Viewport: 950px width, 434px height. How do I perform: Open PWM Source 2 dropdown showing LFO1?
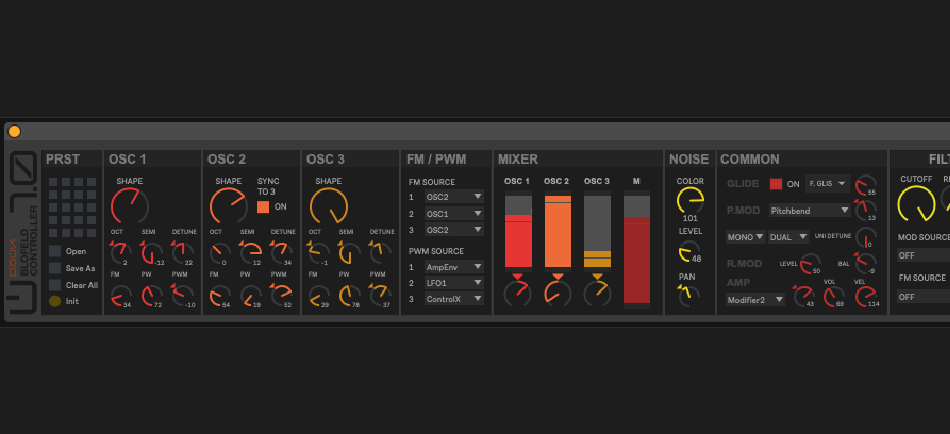[x=454, y=282]
